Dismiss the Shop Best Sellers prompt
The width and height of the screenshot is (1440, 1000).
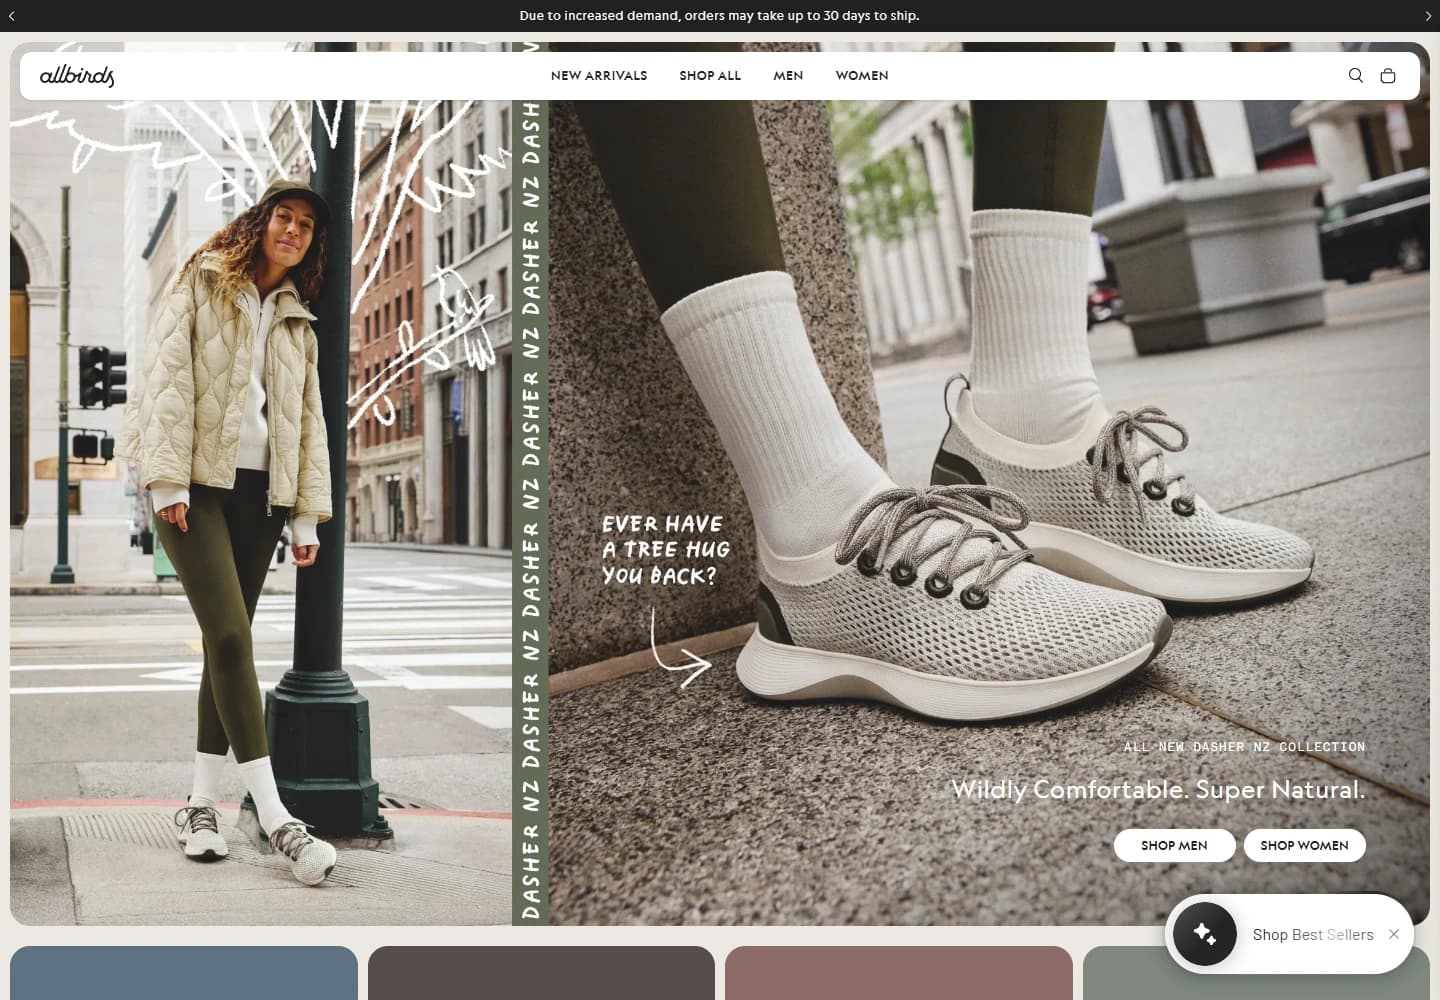click(x=1394, y=934)
